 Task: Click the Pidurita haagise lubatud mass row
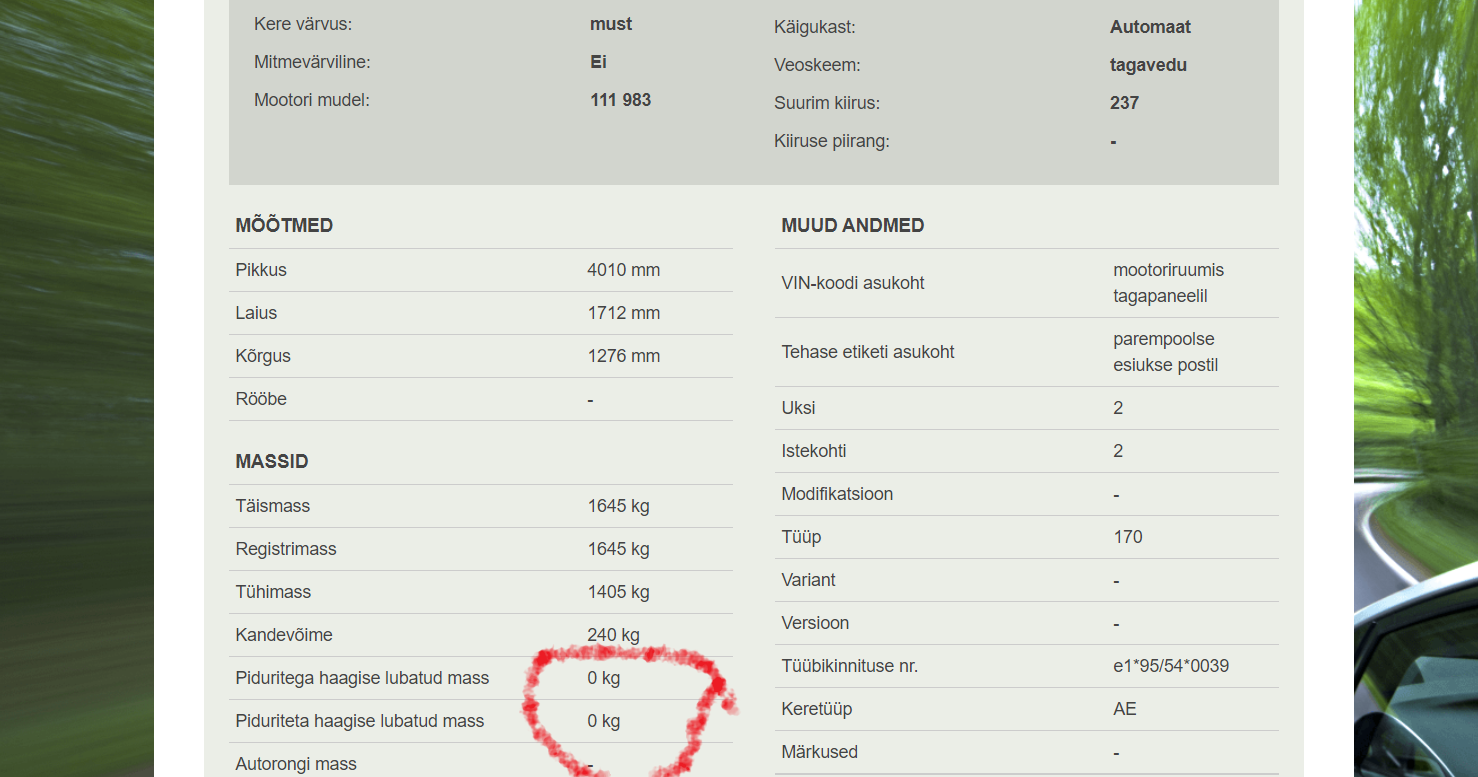pyautogui.click(x=481, y=721)
